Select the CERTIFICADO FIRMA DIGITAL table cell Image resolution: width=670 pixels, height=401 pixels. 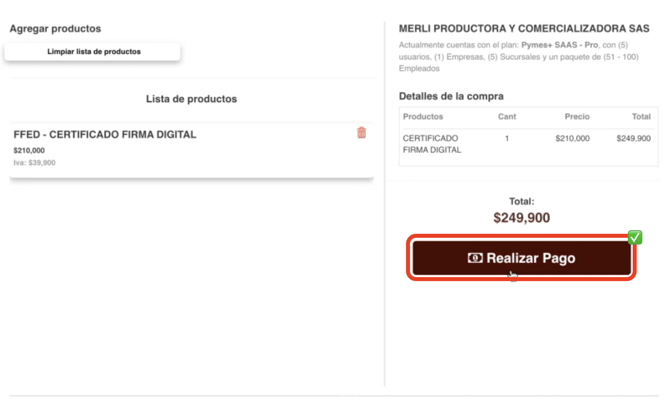pos(432,144)
